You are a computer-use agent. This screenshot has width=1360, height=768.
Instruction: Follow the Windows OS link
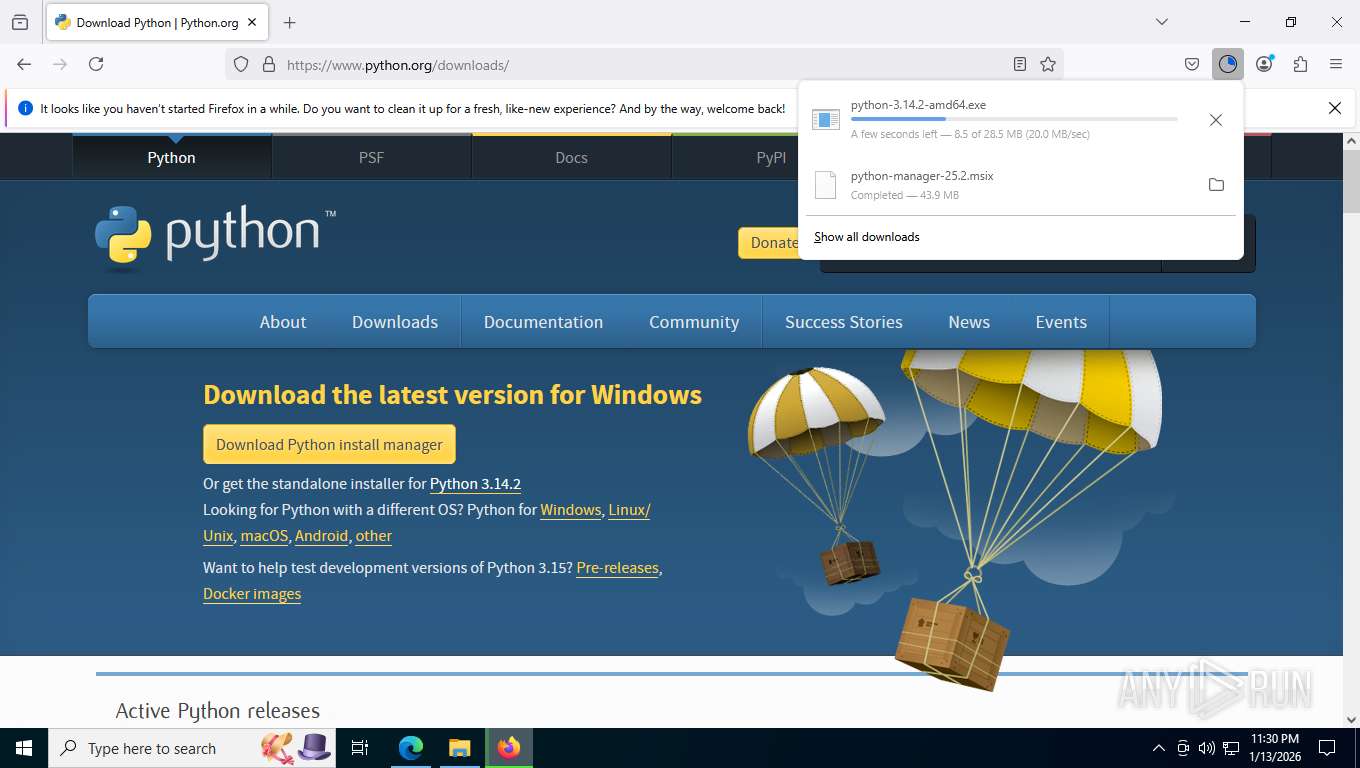pyautogui.click(x=570, y=510)
